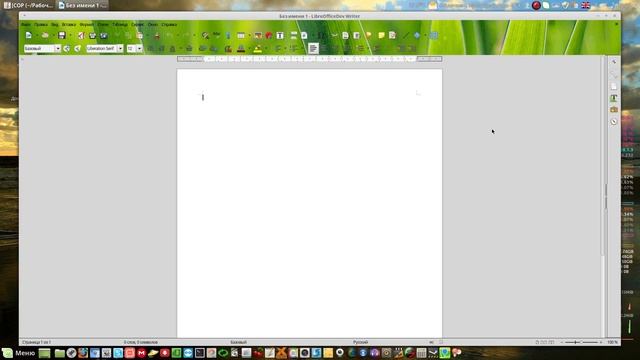Export the document directly as PDF
The height and width of the screenshot is (360, 640).
pos(81,36)
